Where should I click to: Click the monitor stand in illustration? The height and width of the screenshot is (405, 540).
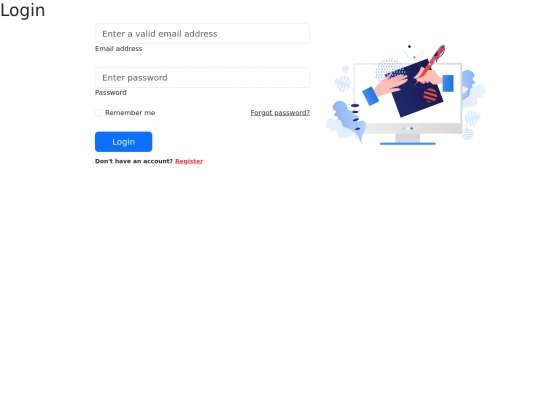click(408, 139)
